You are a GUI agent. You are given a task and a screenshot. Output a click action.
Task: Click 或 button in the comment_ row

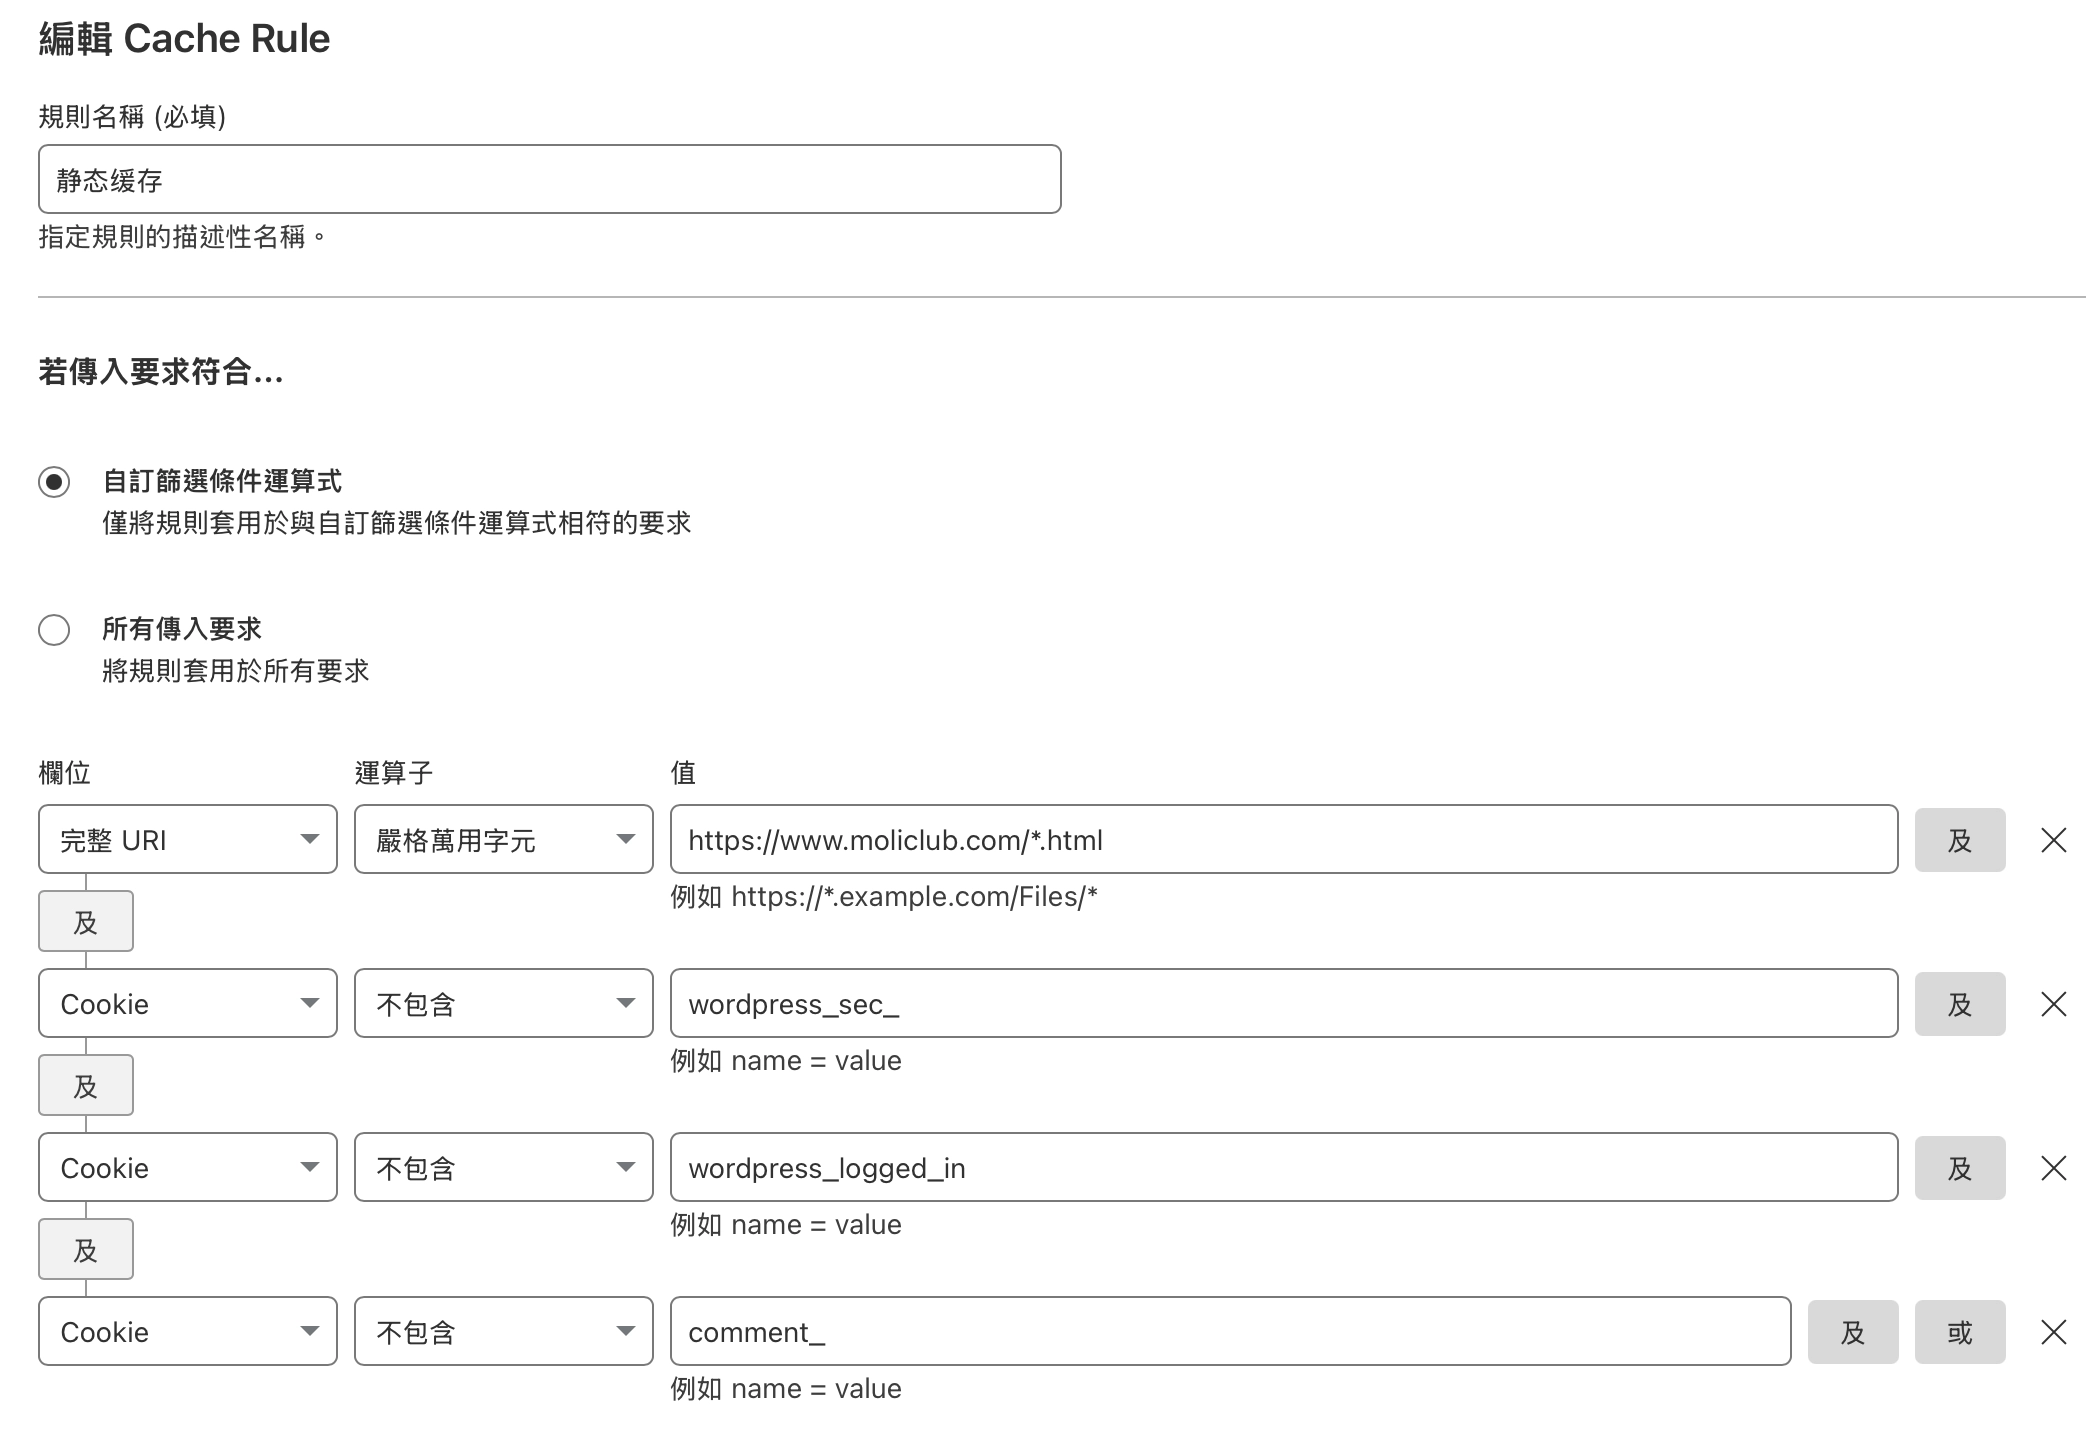1959,1332
